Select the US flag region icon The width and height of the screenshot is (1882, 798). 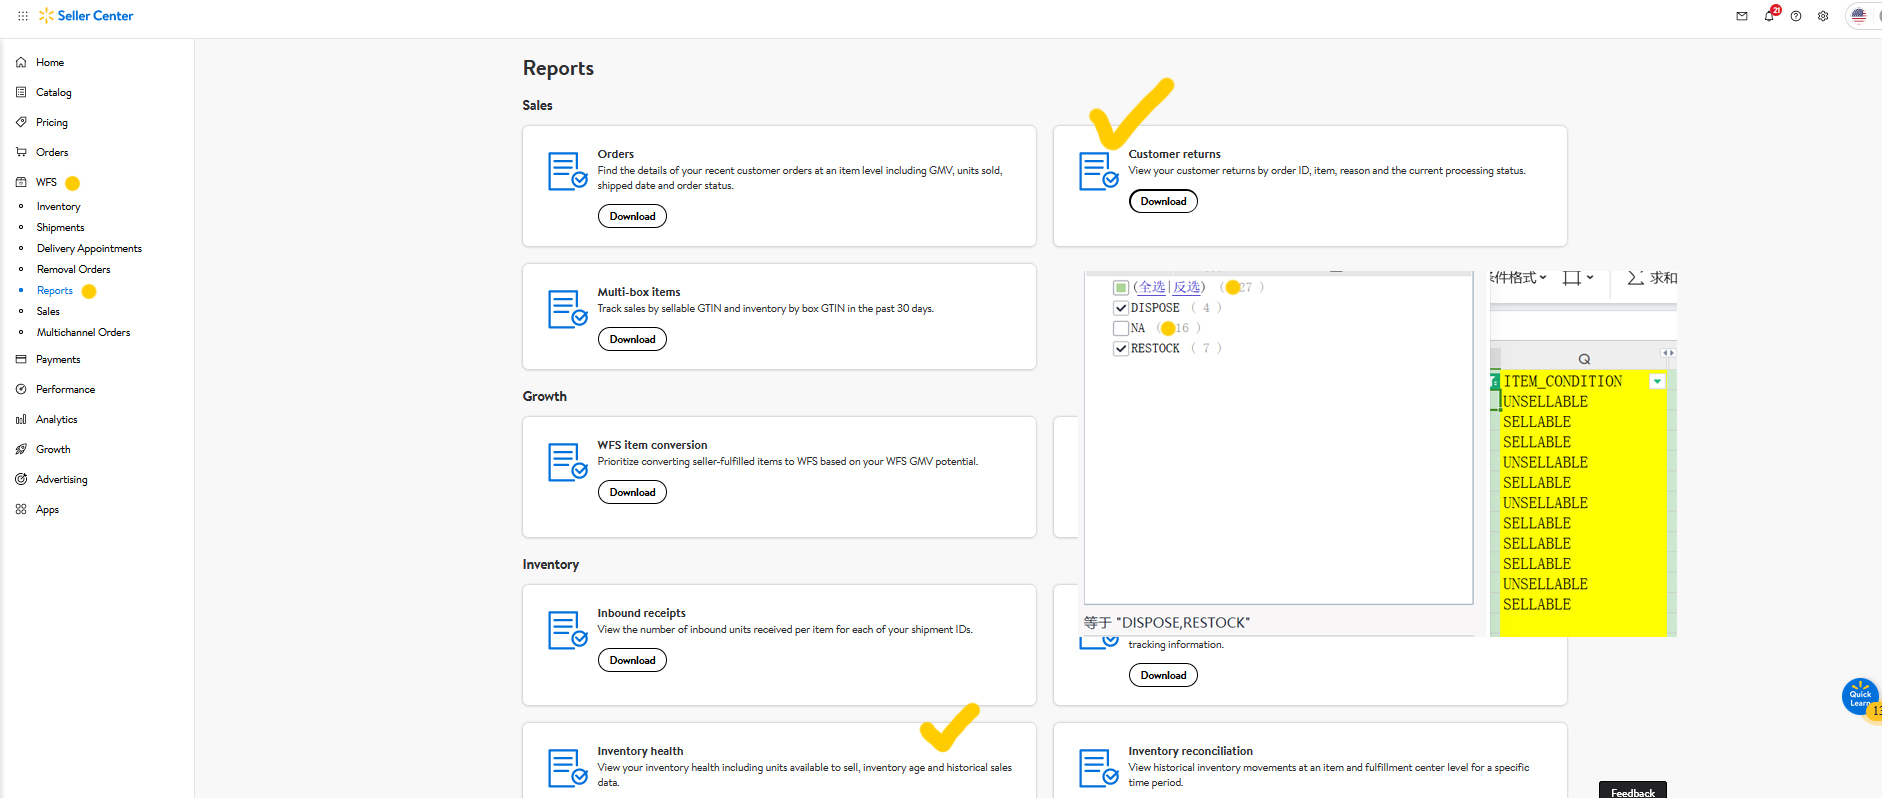coord(1859,16)
